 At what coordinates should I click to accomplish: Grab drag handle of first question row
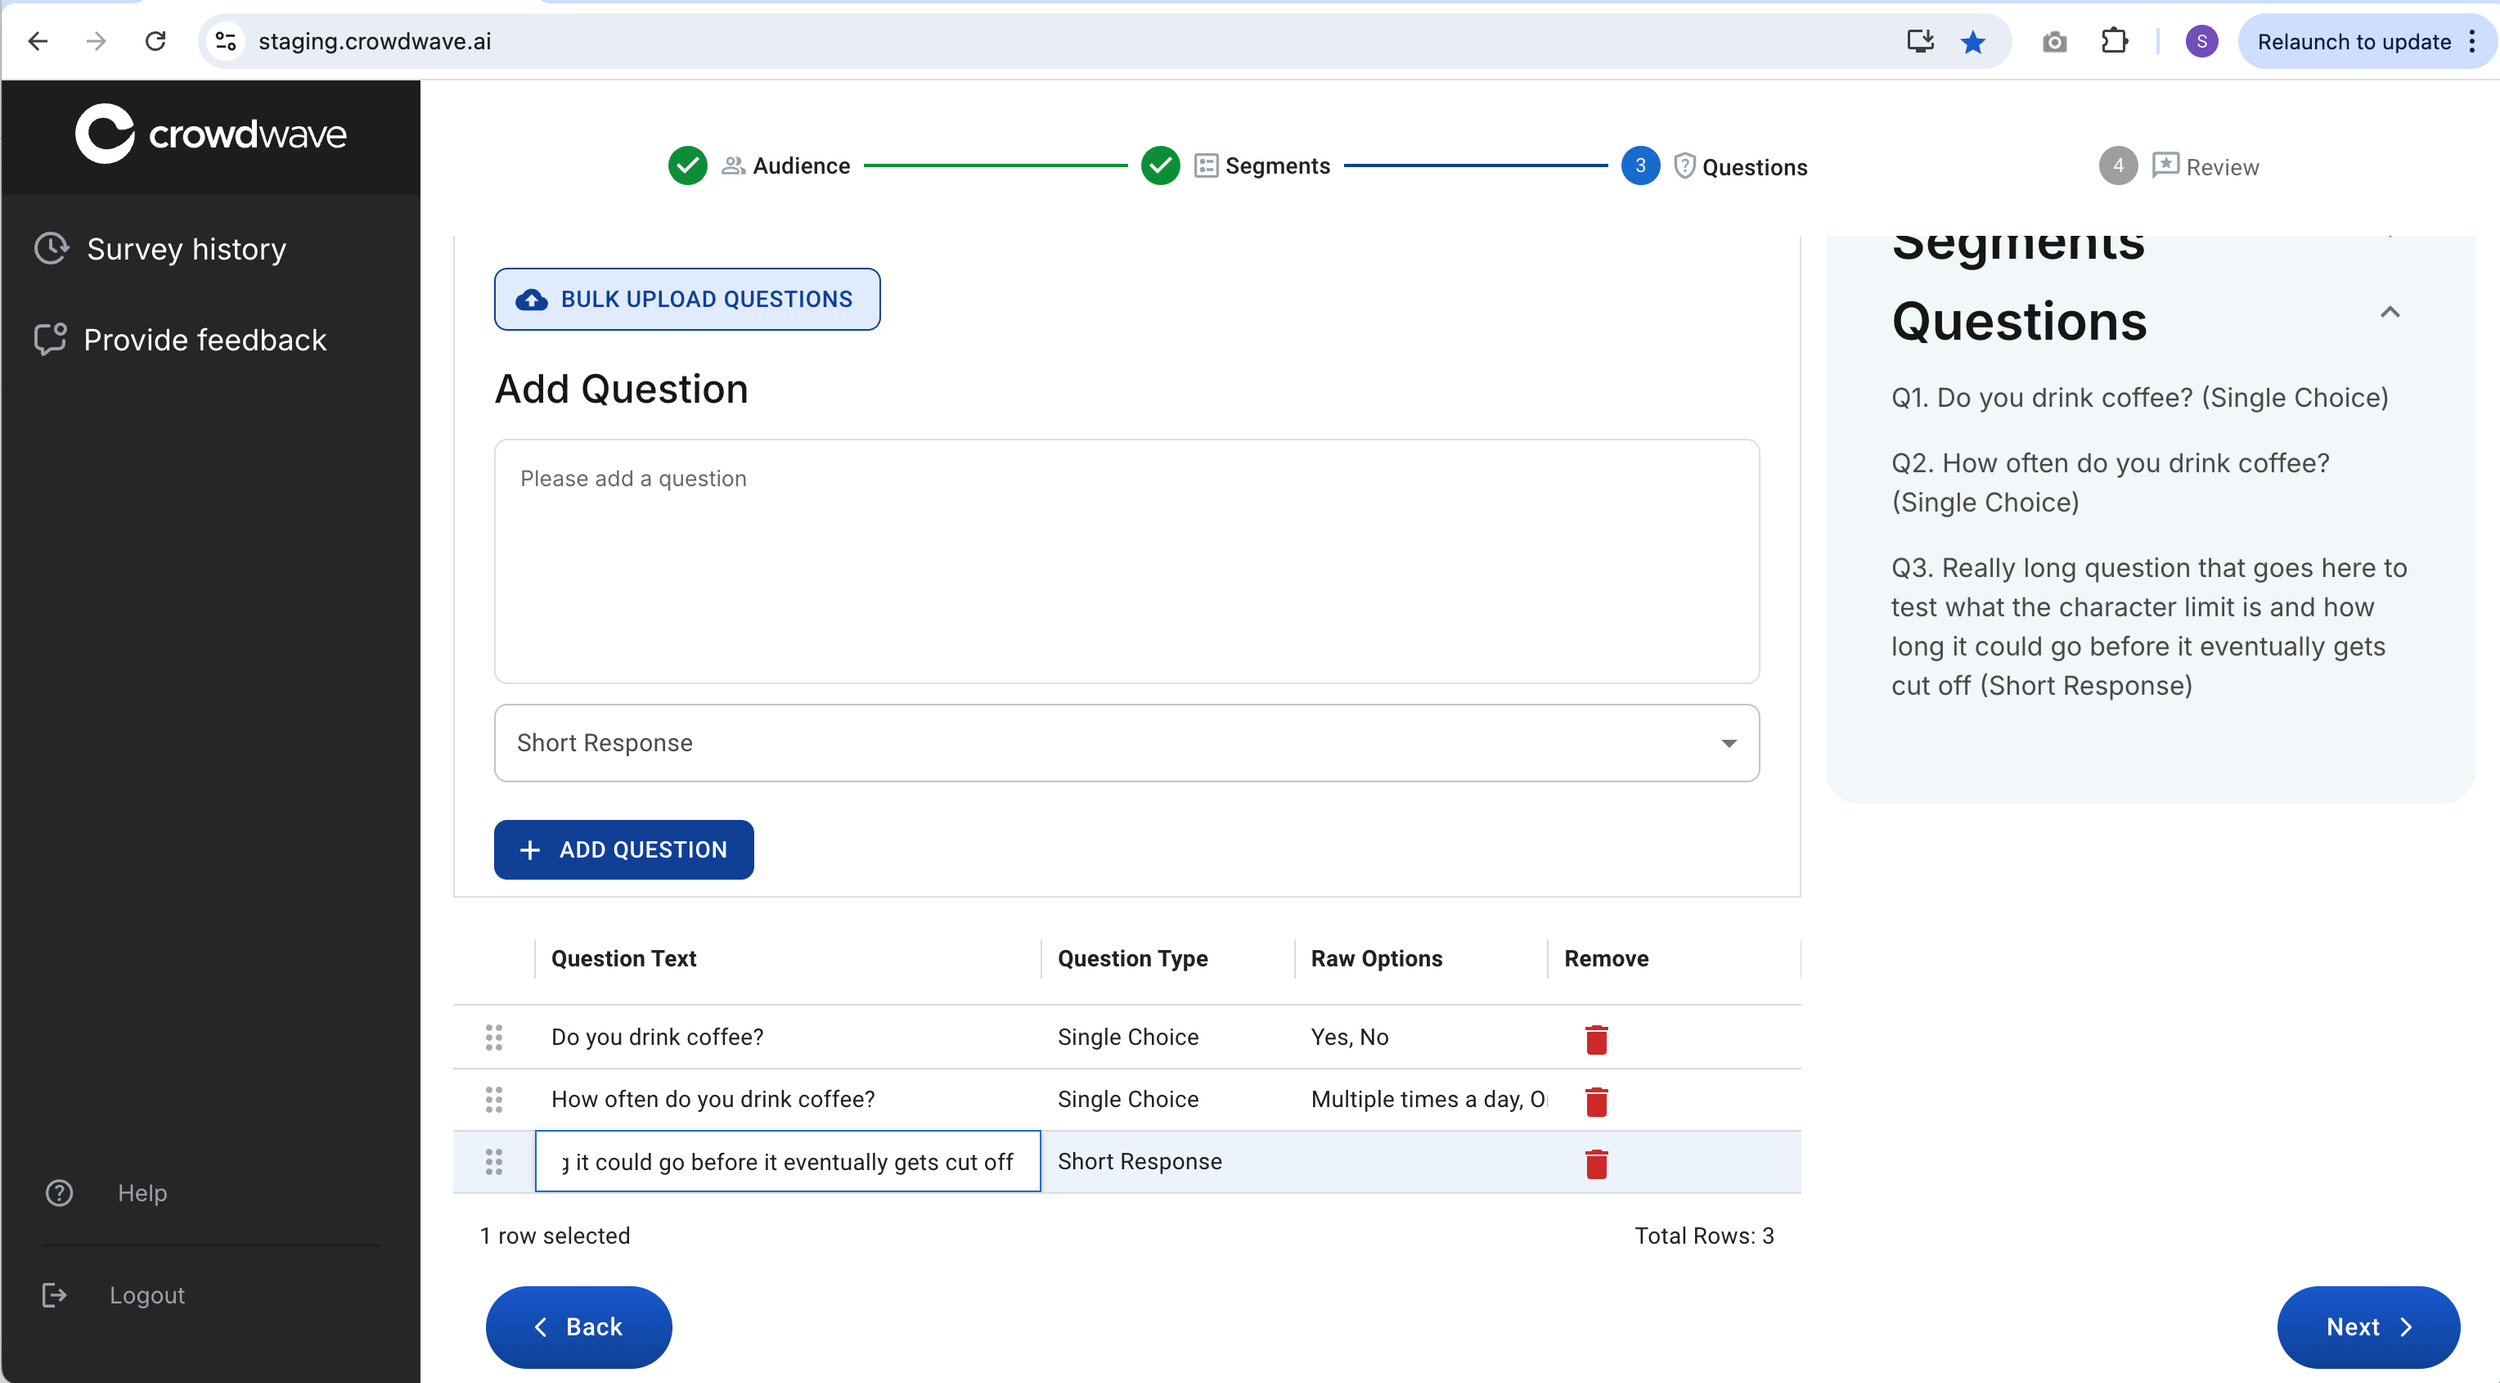494,1037
